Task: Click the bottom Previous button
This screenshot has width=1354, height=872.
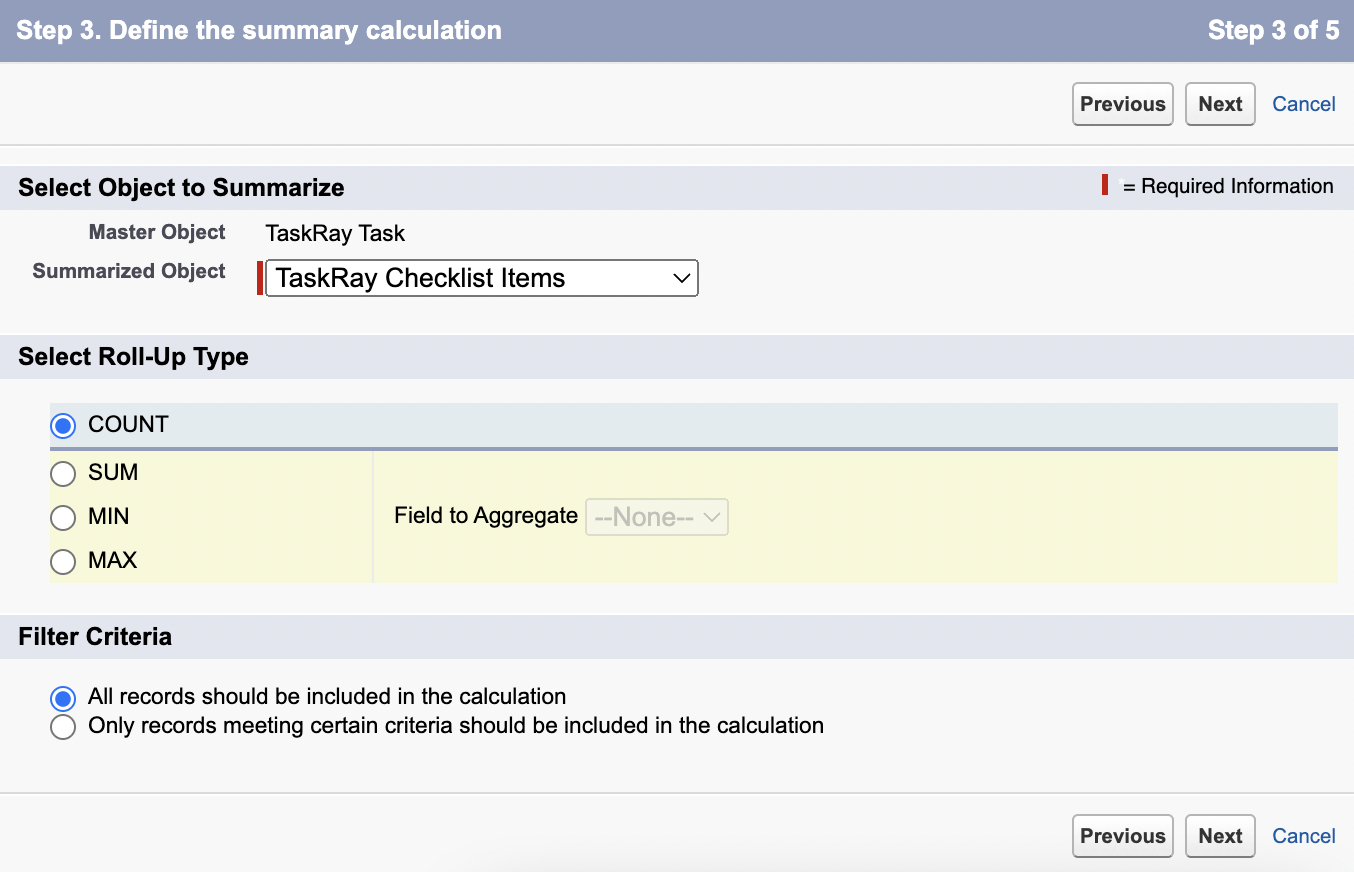Action: 1123,836
